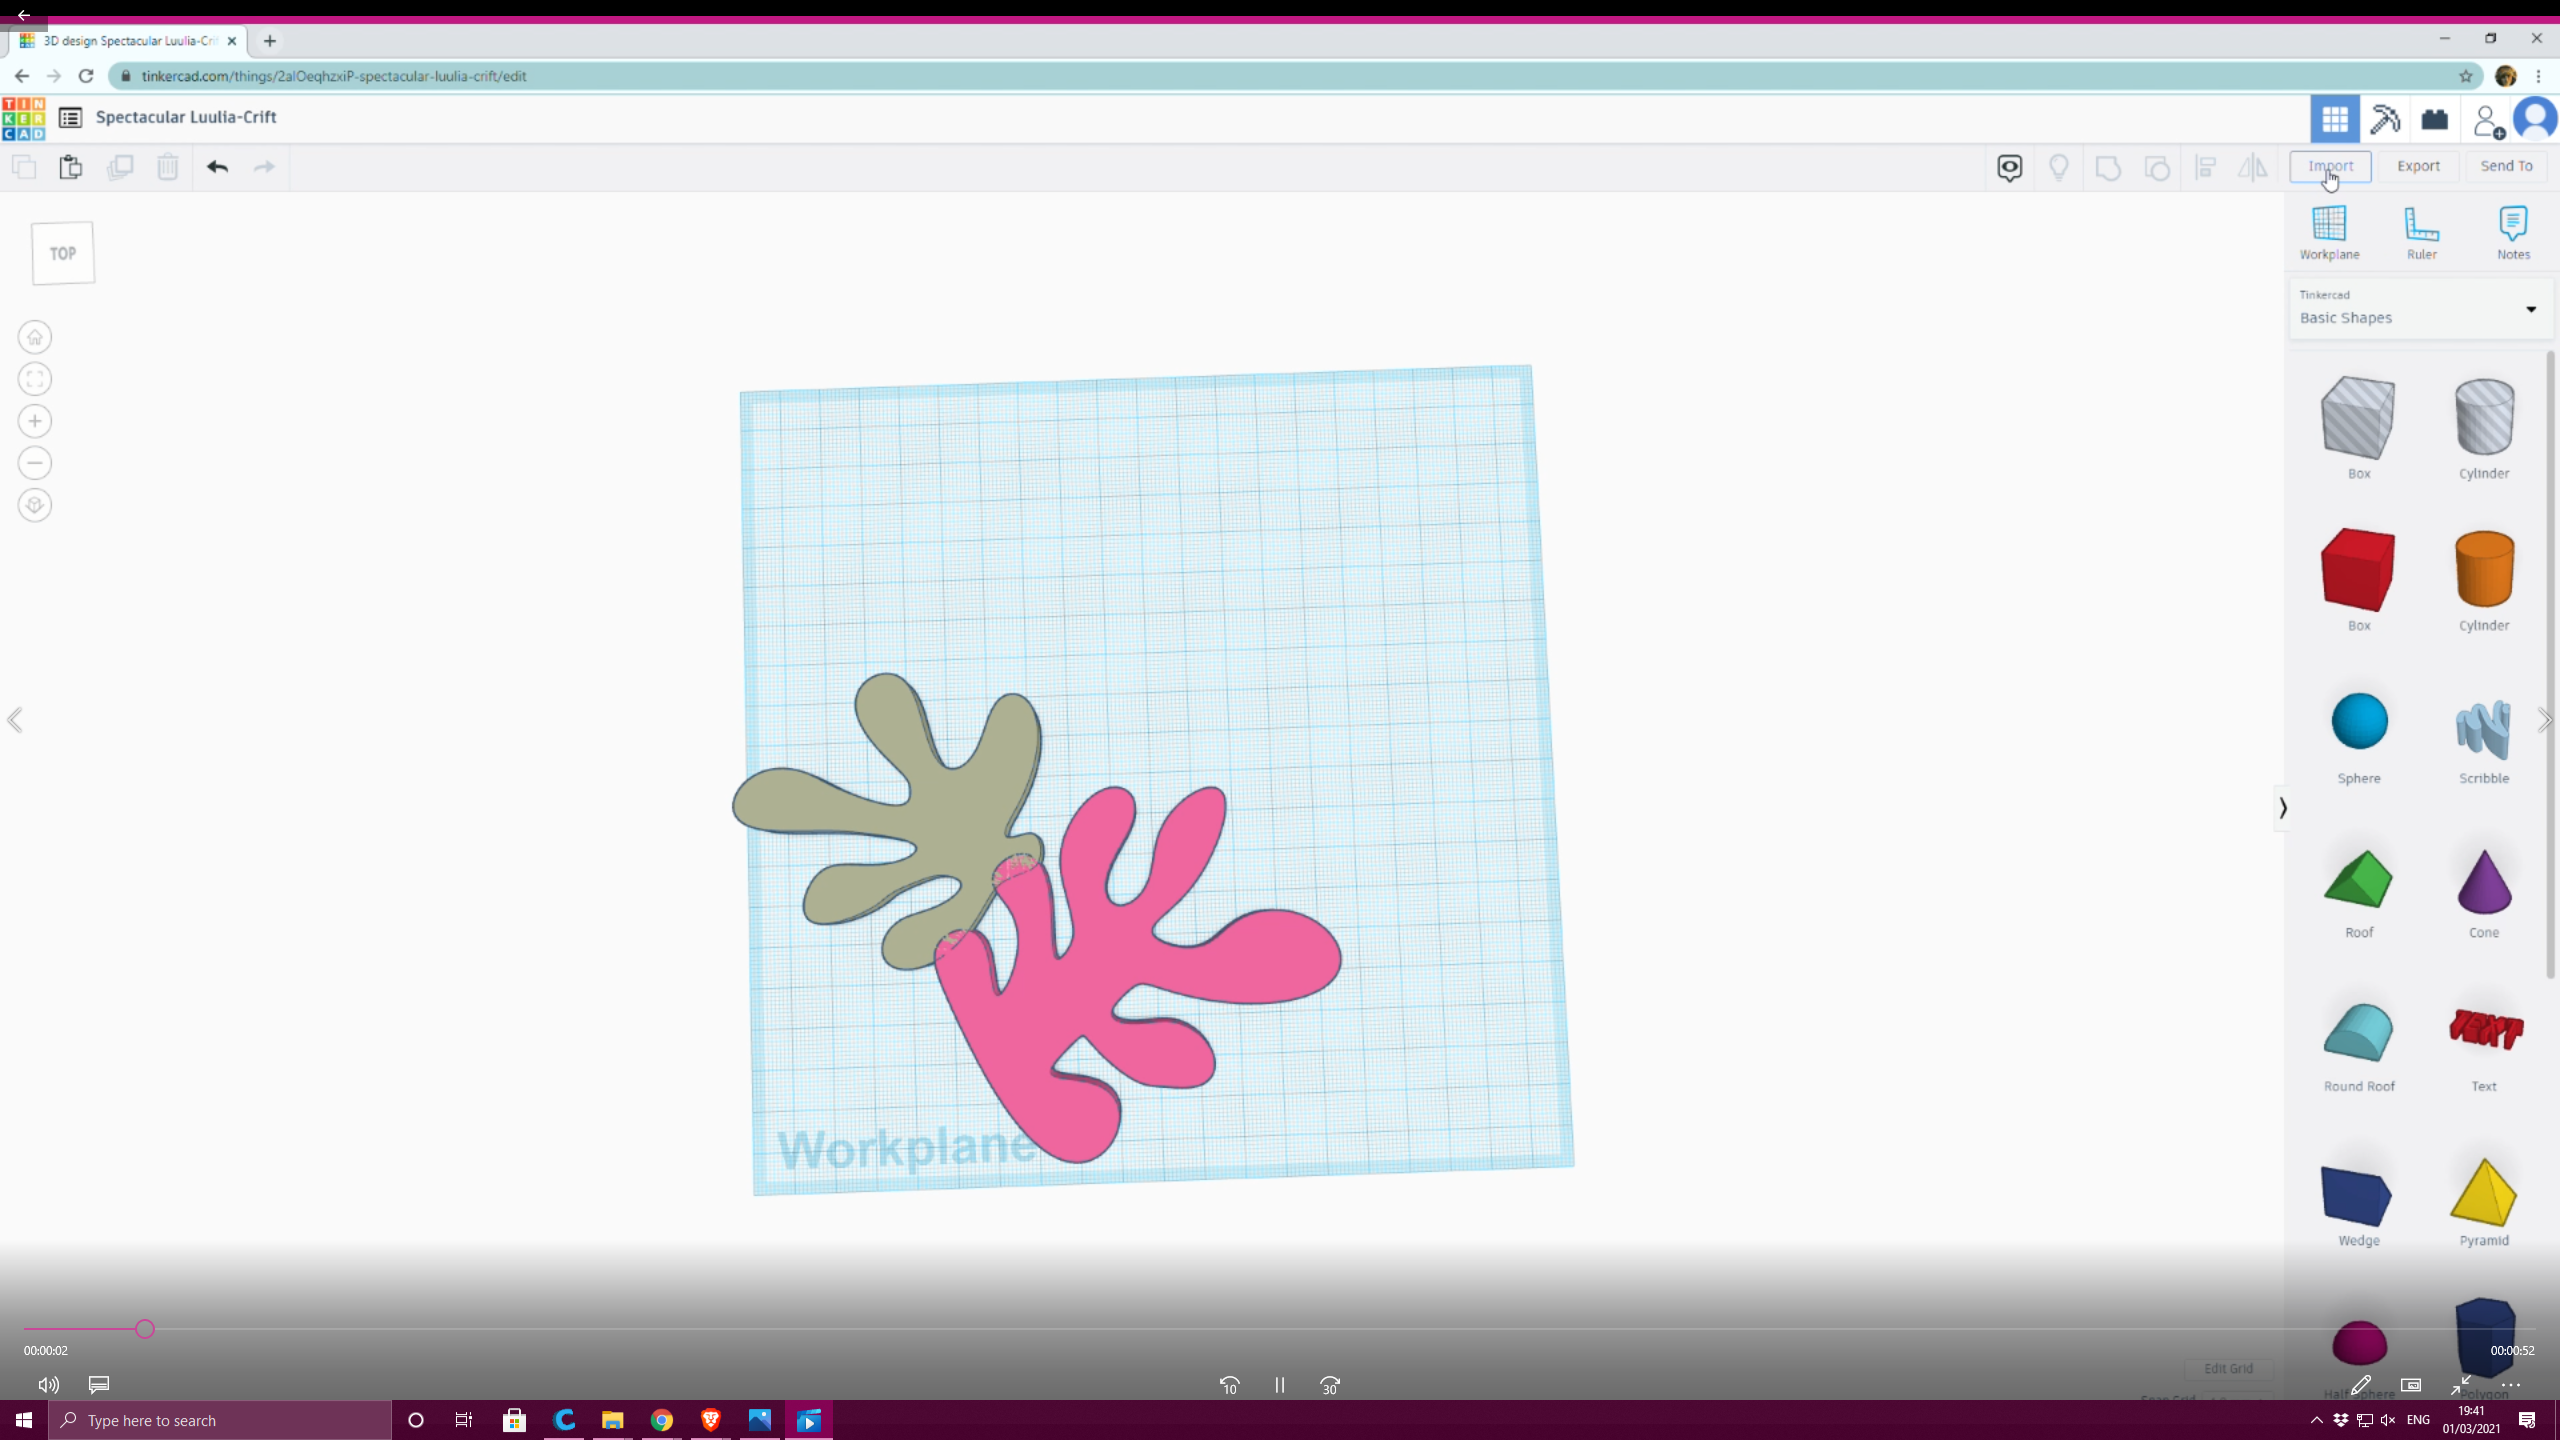Screen dimensions: 2560x1440
Task: Select the Scribble shape
Action: click(x=2483, y=730)
